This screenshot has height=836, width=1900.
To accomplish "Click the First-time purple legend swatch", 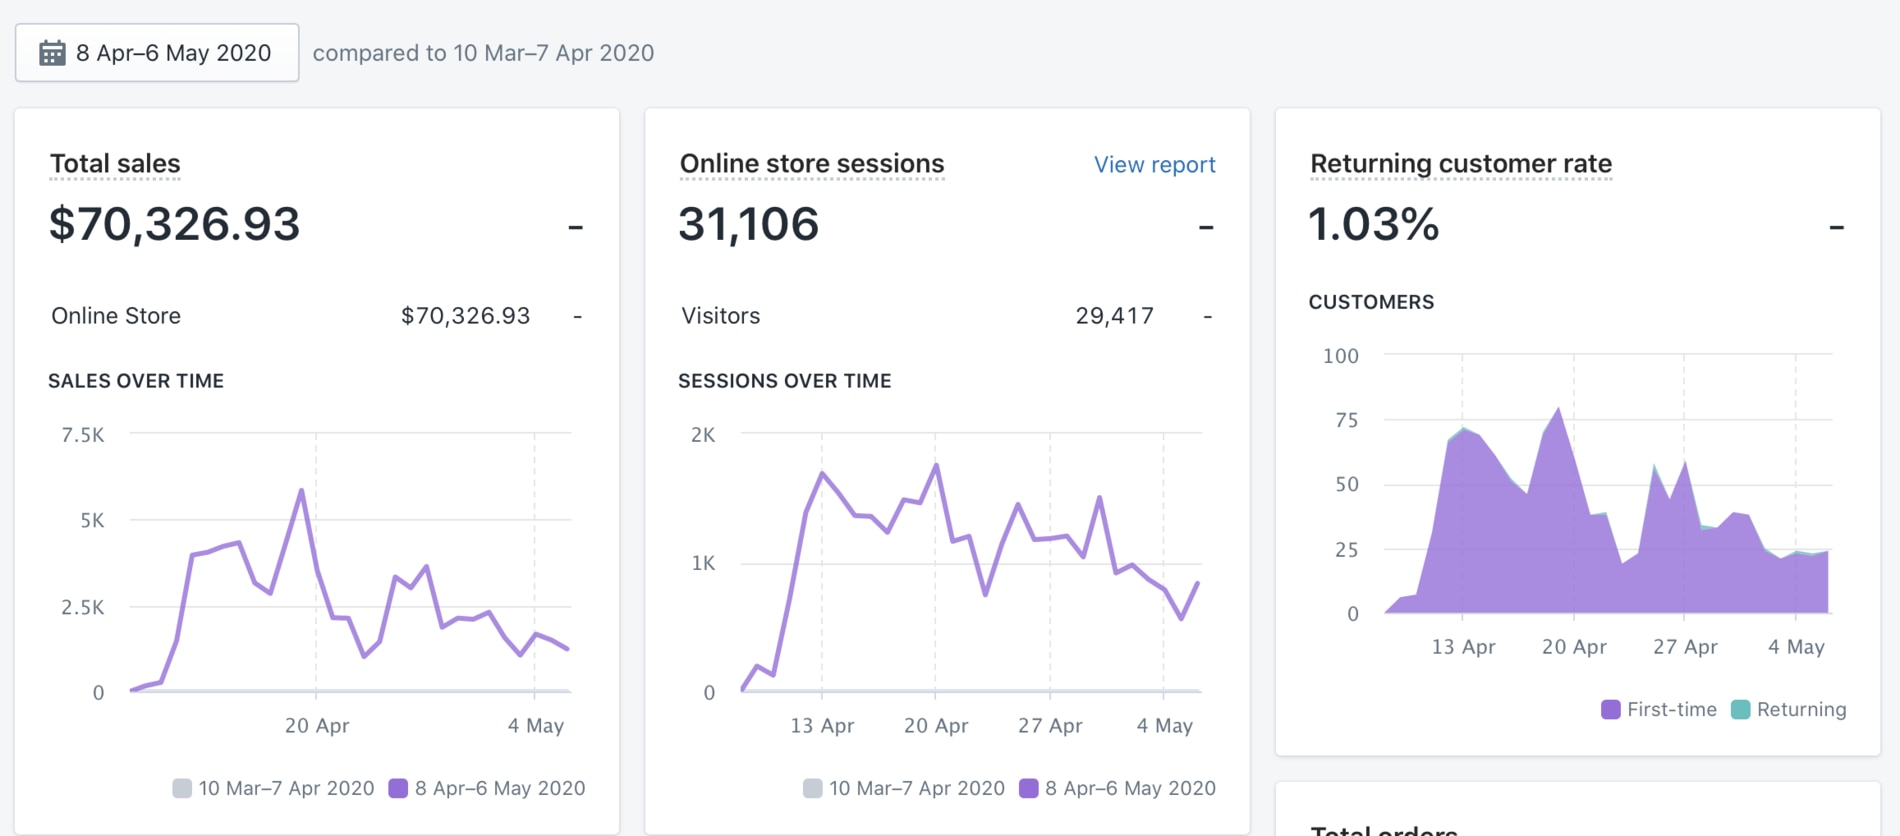I will coord(1611,709).
